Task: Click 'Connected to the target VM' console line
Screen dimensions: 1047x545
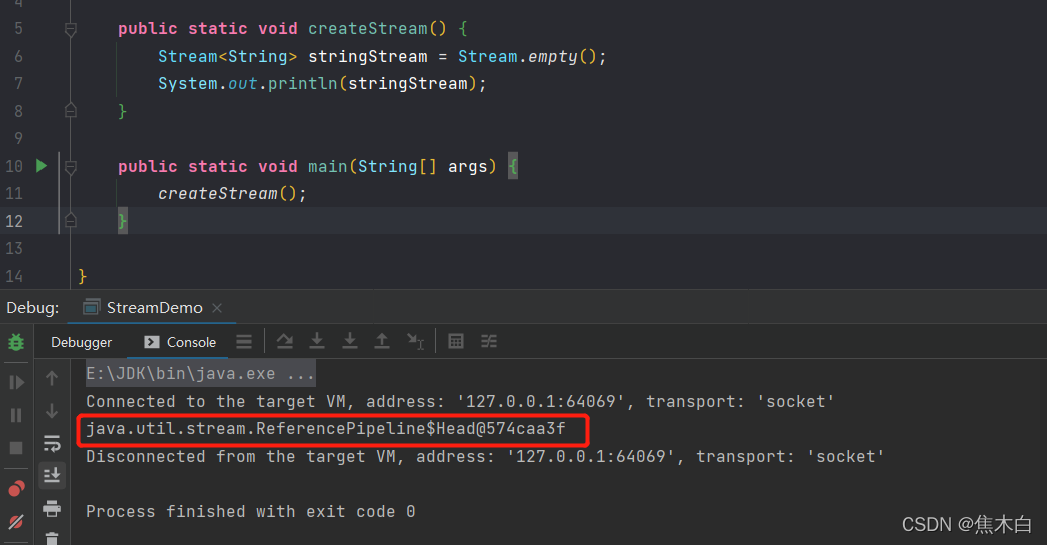Action: (460, 401)
